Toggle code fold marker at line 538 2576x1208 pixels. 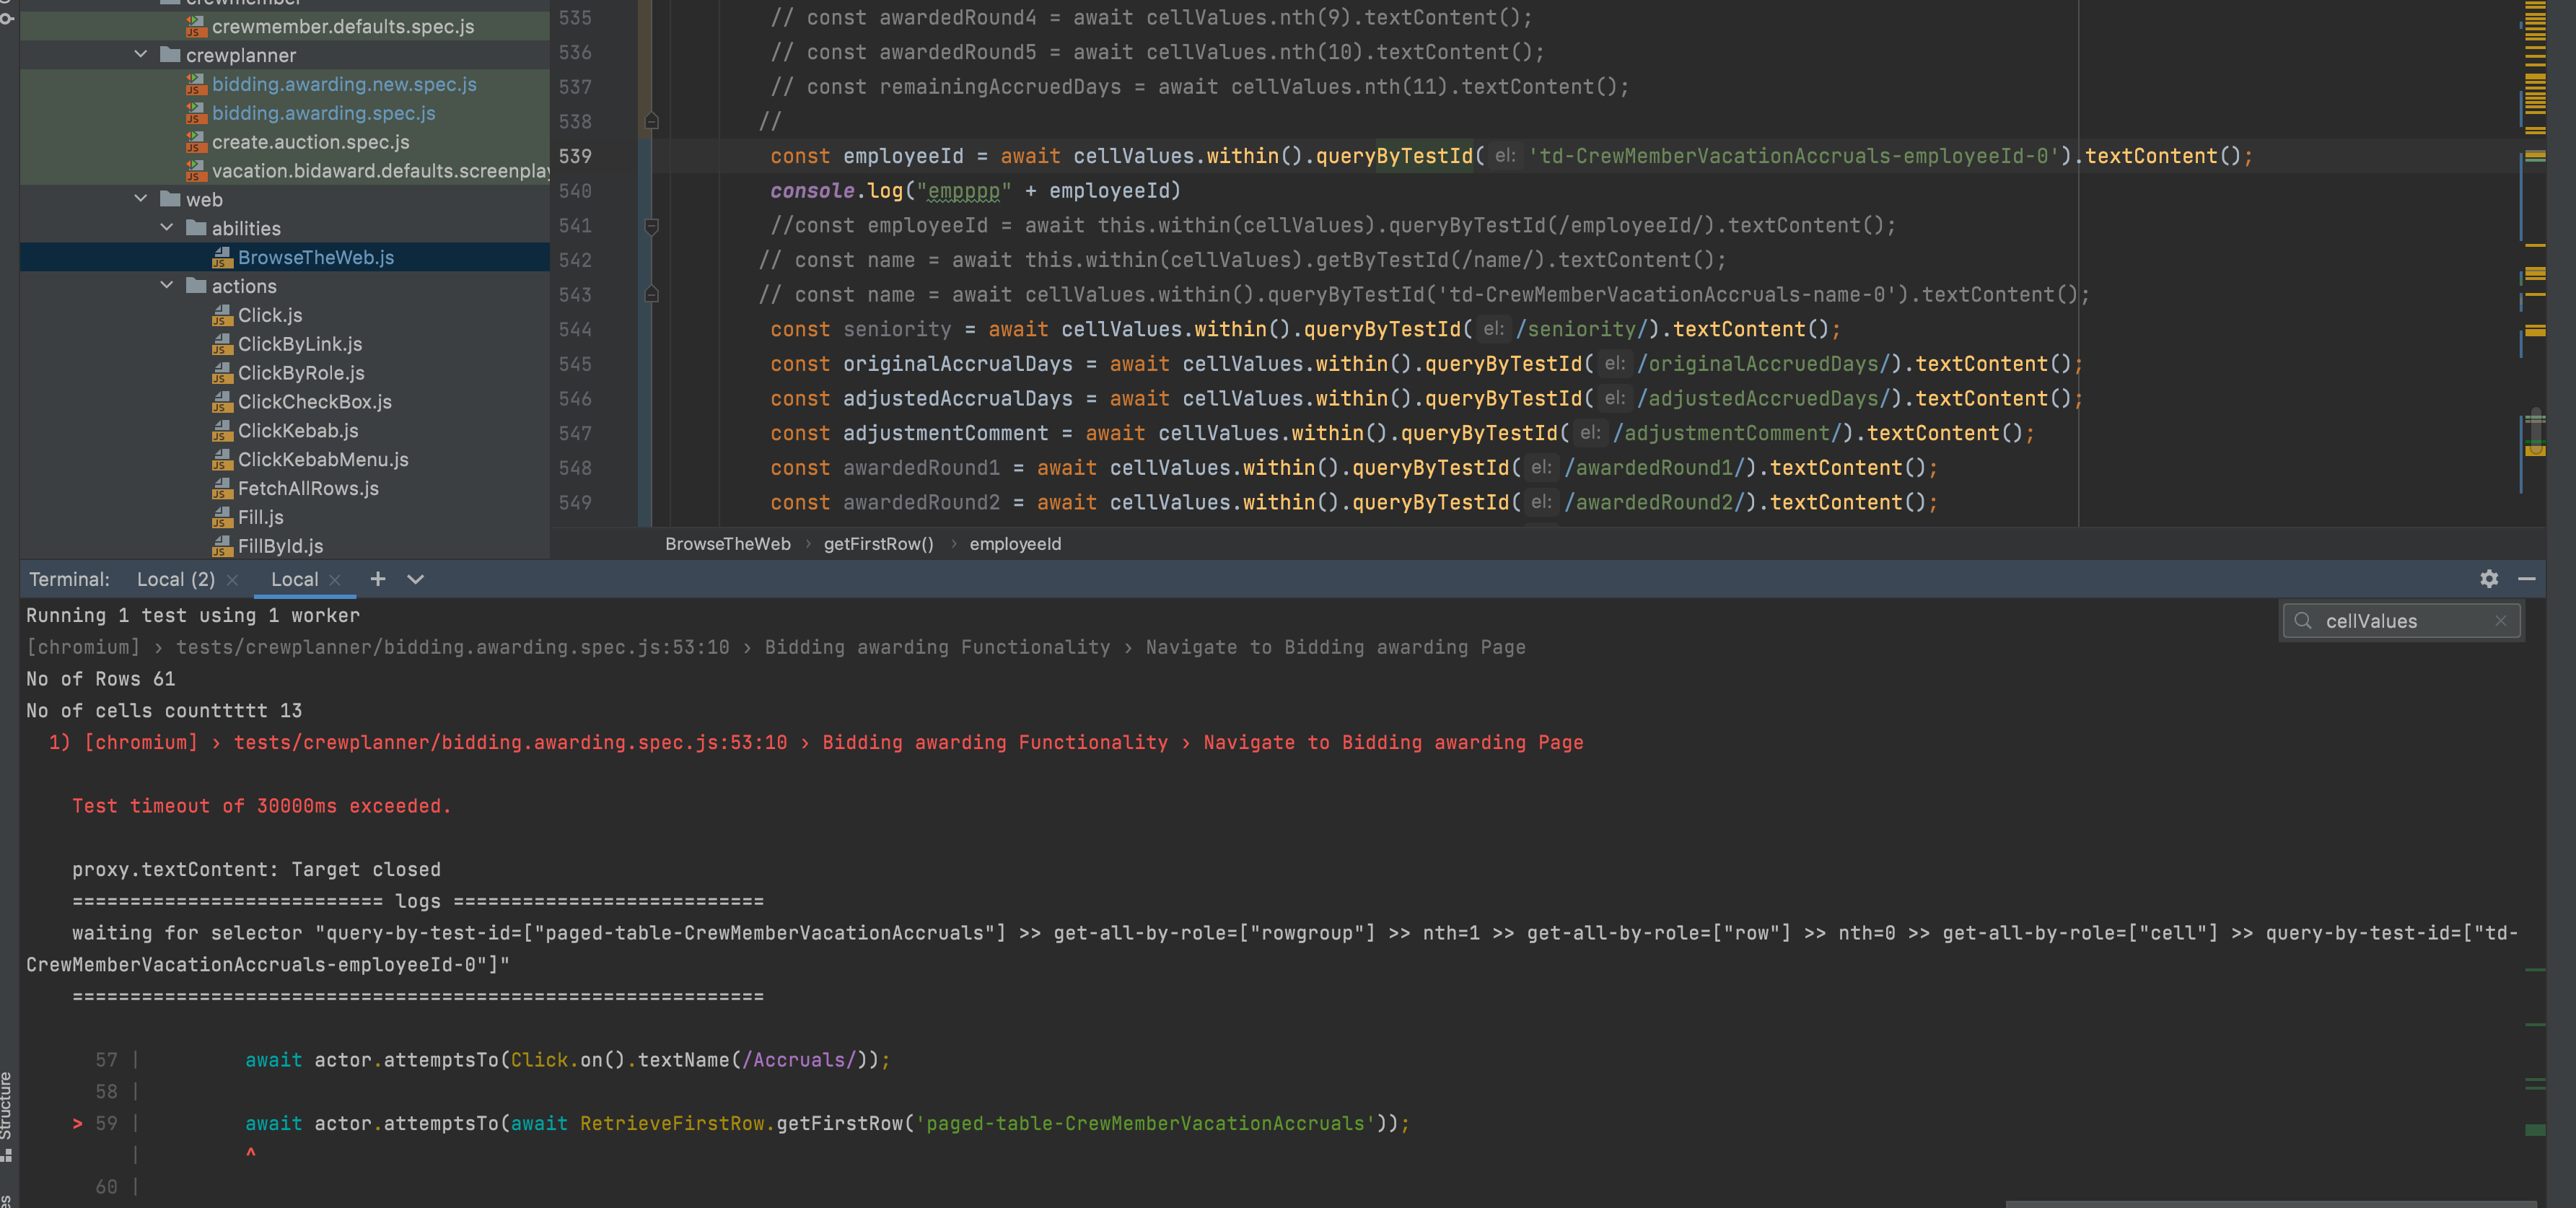651,121
